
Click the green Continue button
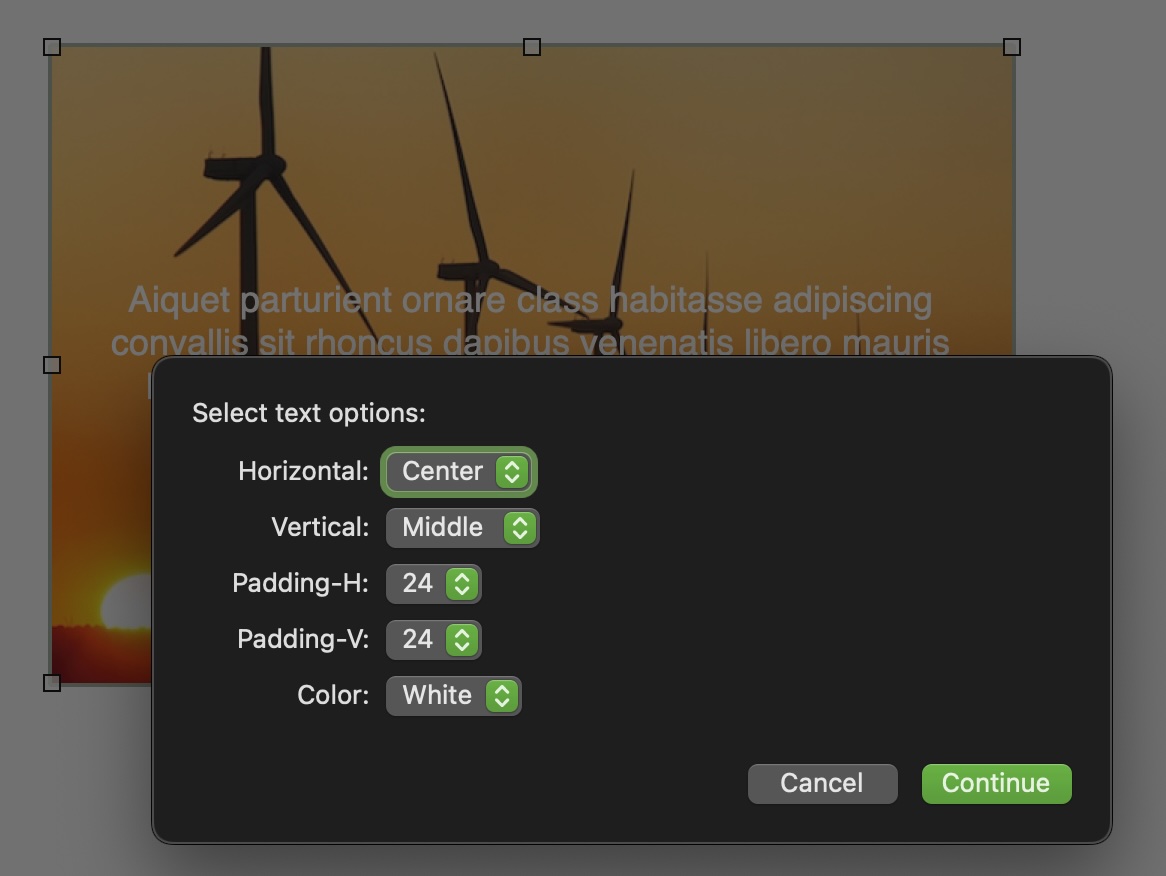[x=996, y=784]
